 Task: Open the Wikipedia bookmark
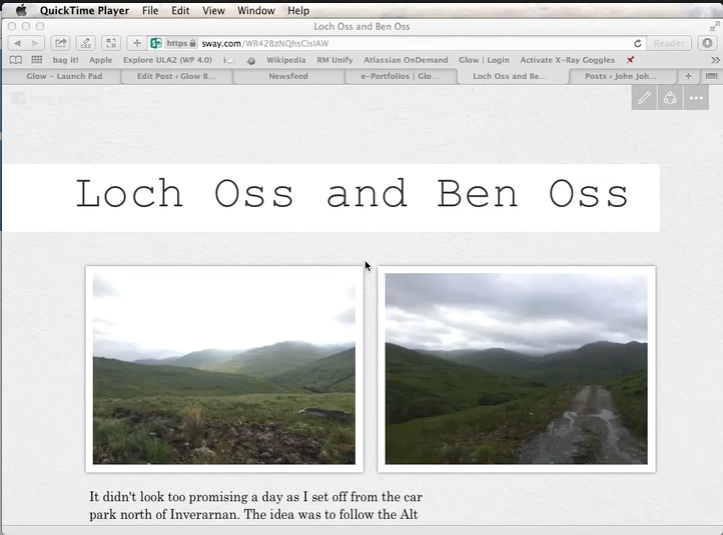pos(286,60)
